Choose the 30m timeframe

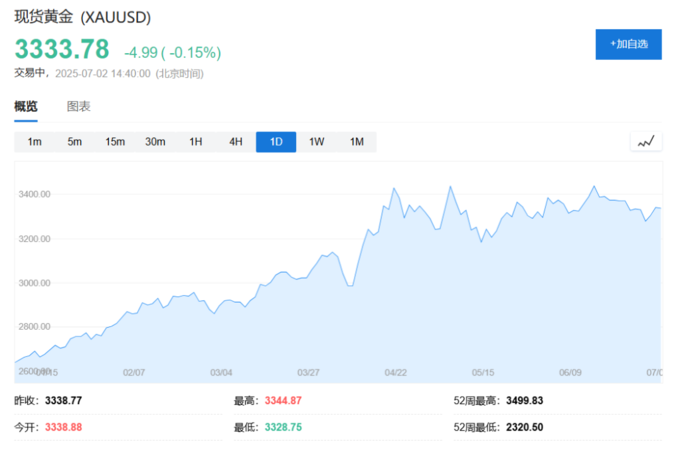(155, 142)
